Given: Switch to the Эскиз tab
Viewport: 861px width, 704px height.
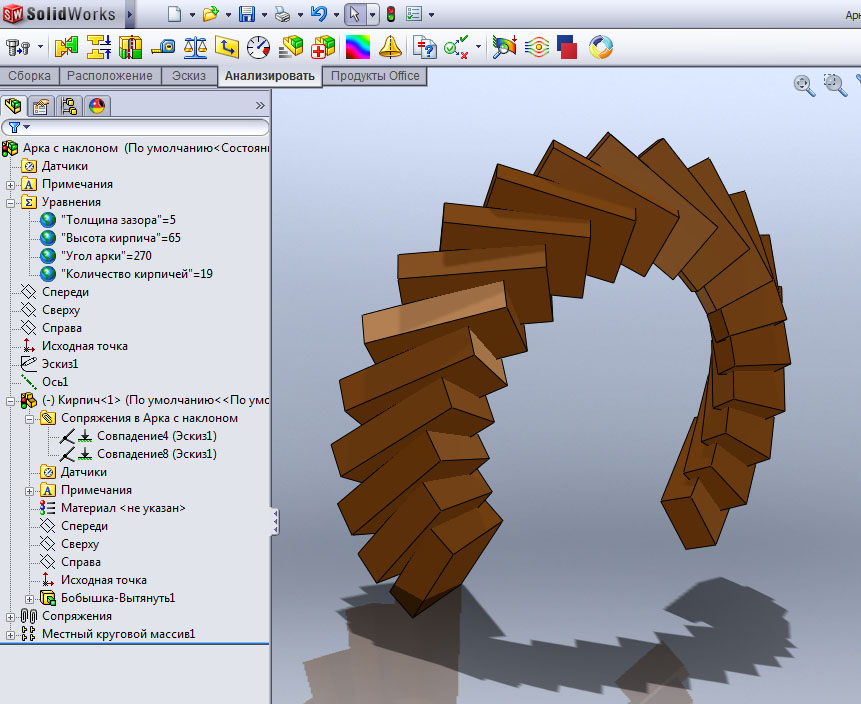Looking at the screenshot, I should click(x=188, y=76).
